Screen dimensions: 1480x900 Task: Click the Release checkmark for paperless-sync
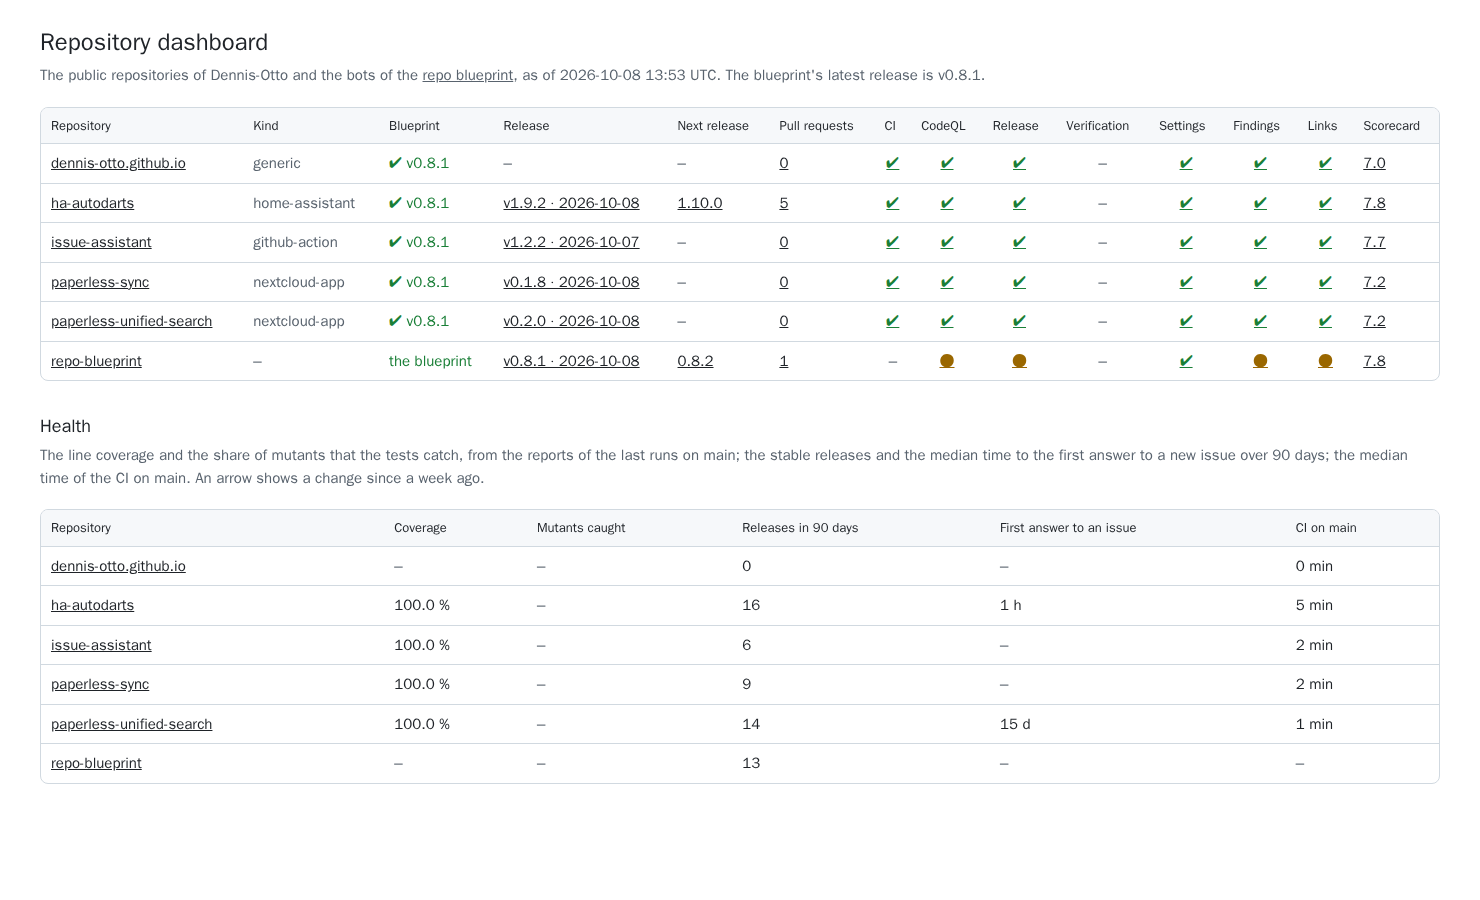(x=1019, y=282)
